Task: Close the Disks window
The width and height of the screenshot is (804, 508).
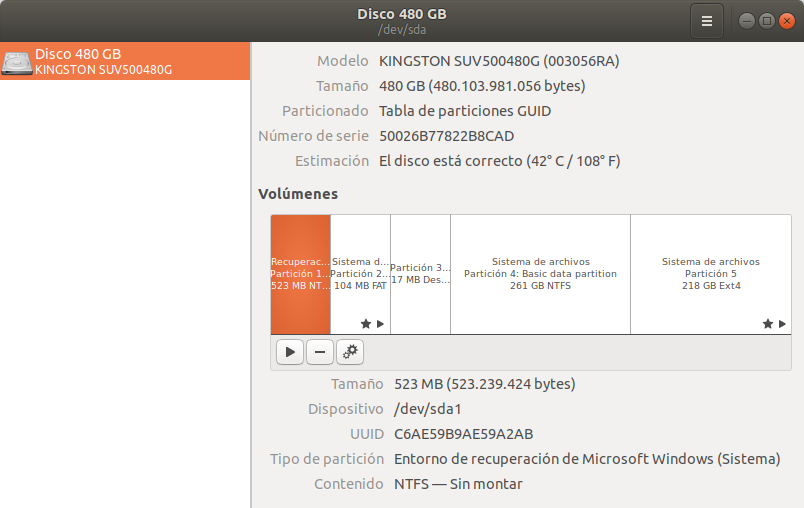Action: coord(786,21)
